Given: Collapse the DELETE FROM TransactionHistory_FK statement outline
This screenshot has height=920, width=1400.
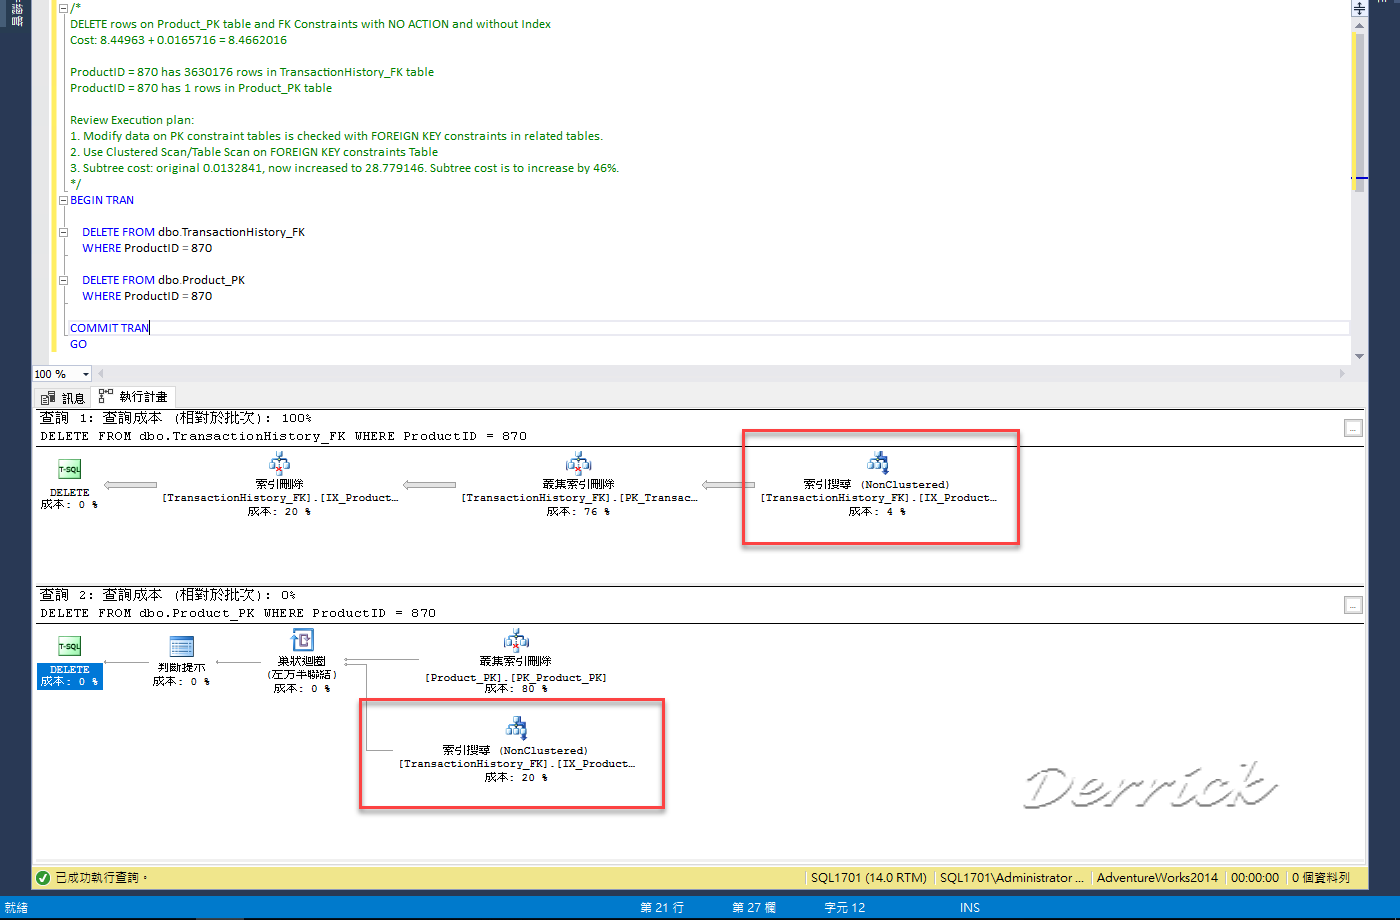Looking at the screenshot, I should [x=62, y=231].
